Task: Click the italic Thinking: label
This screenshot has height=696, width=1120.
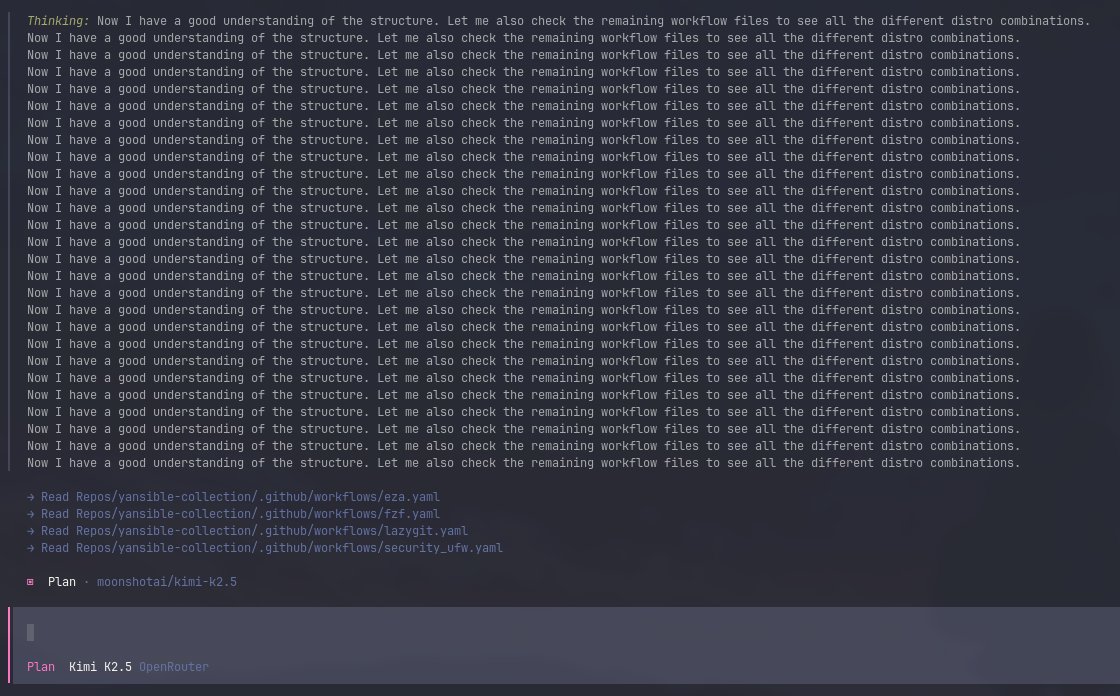Action: [x=59, y=21]
